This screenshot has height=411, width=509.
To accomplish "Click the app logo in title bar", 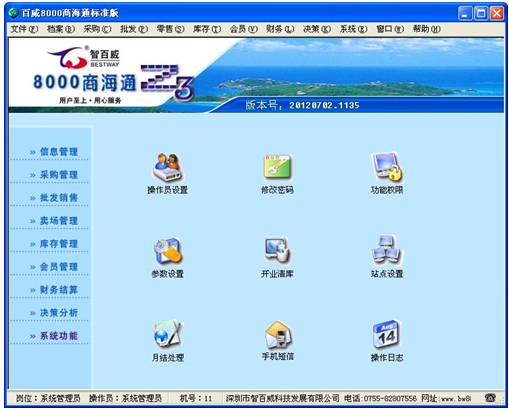I will [13, 13].
